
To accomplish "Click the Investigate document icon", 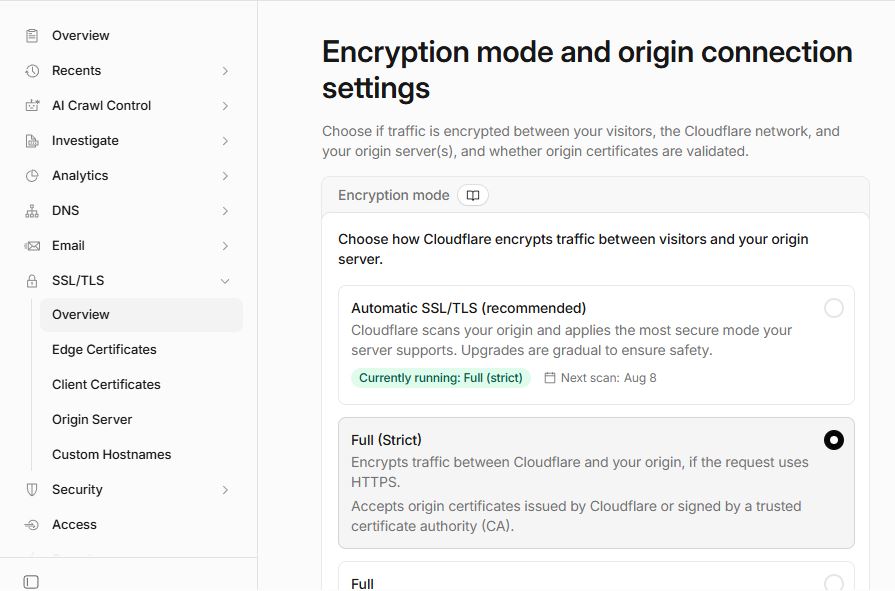I will [x=32, y=141].
